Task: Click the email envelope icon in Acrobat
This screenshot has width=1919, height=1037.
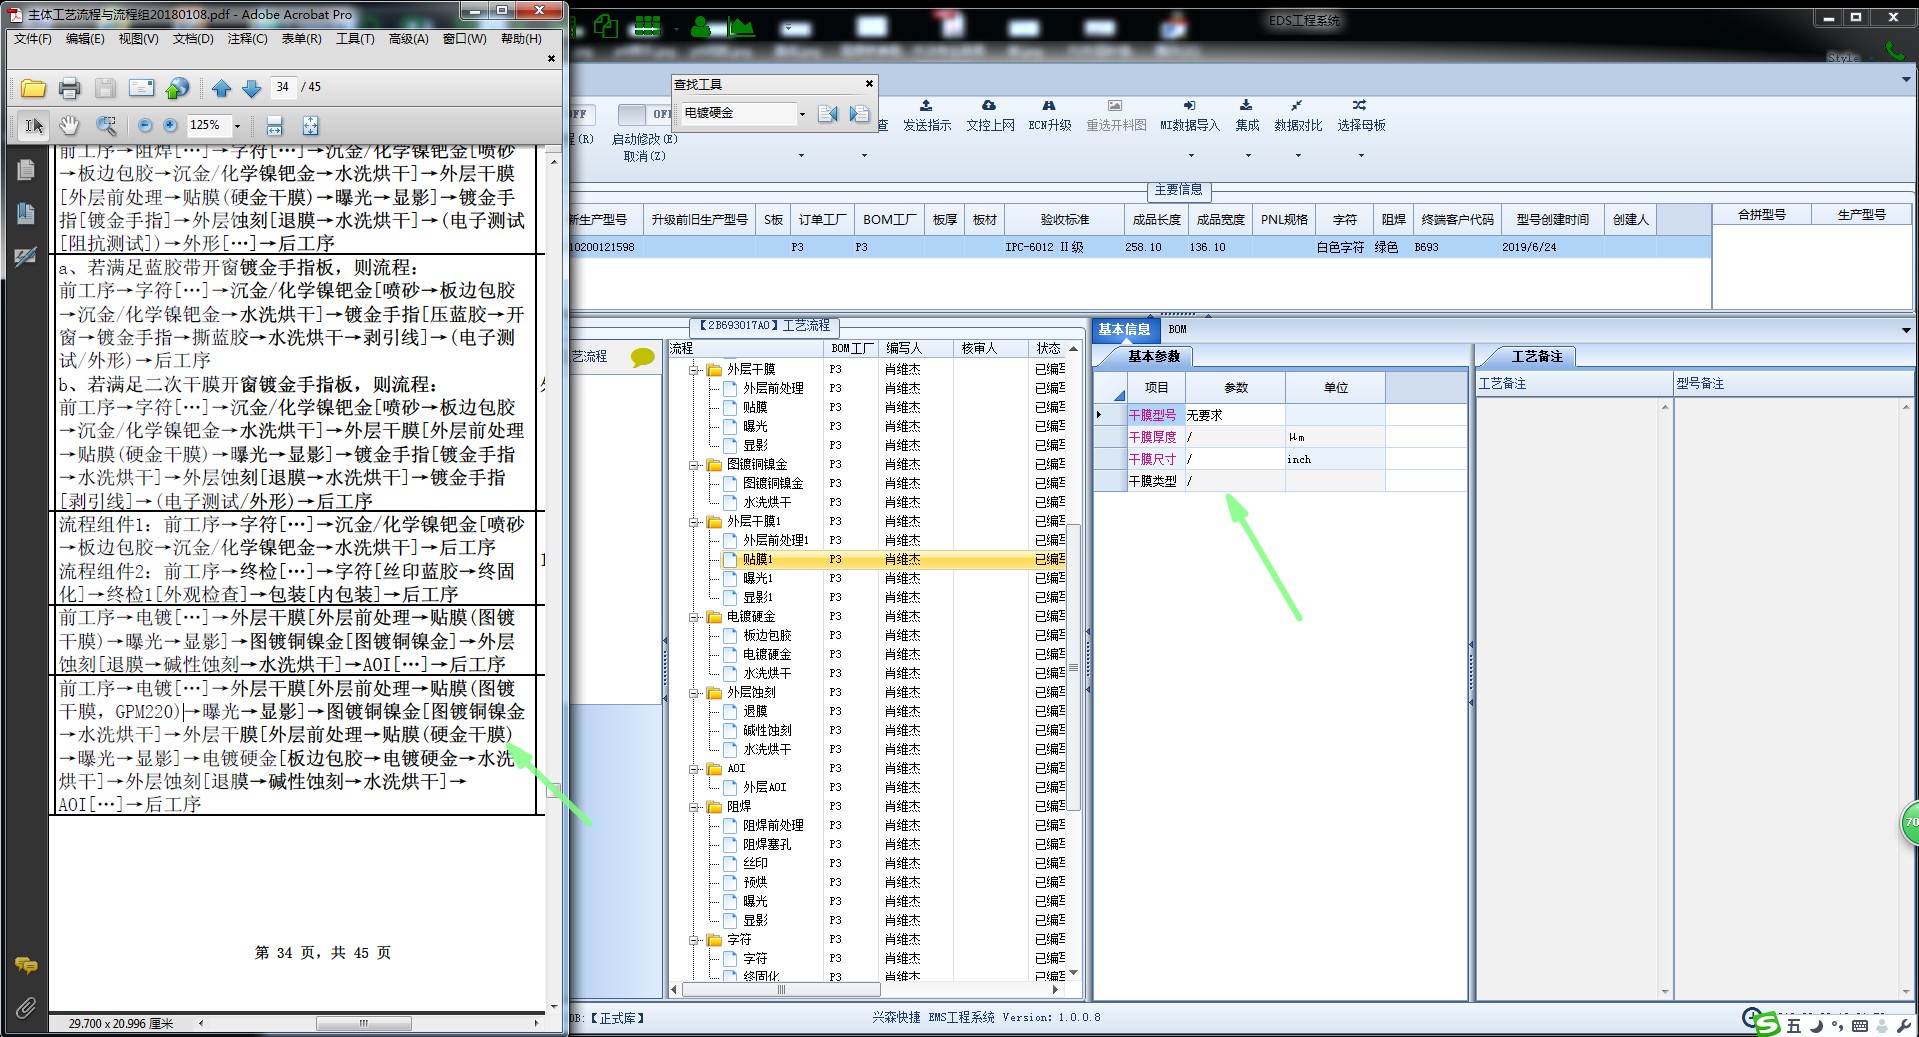Action: [x=142, y=88]
